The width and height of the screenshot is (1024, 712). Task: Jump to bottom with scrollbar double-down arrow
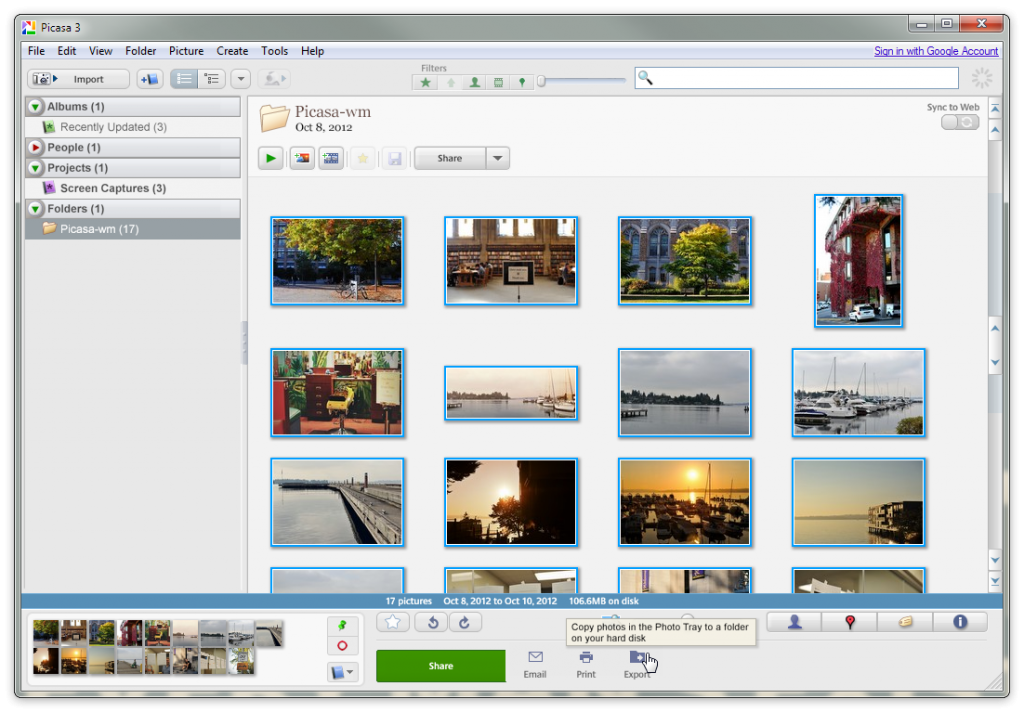995,581
